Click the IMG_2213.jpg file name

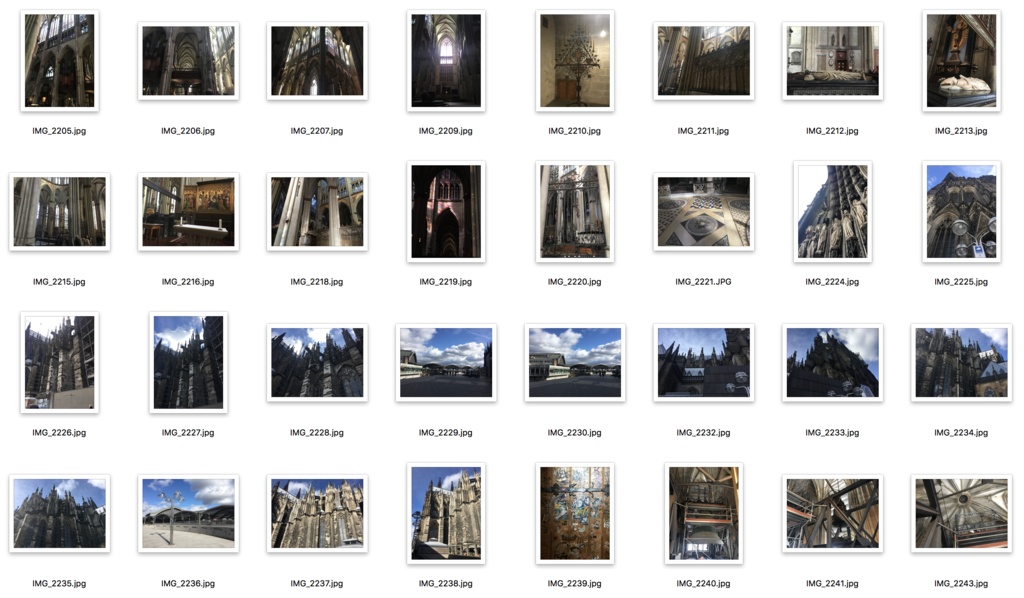961,131
